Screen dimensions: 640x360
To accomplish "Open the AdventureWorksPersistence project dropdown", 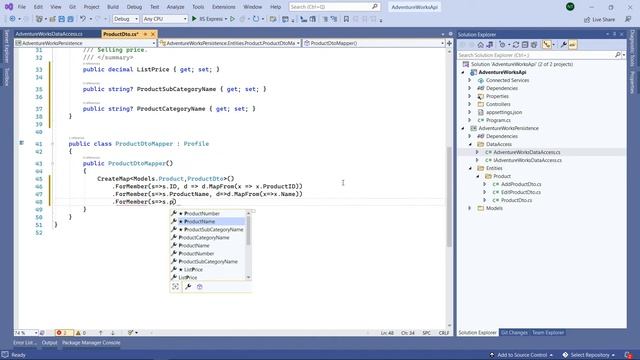I will 85,43.
